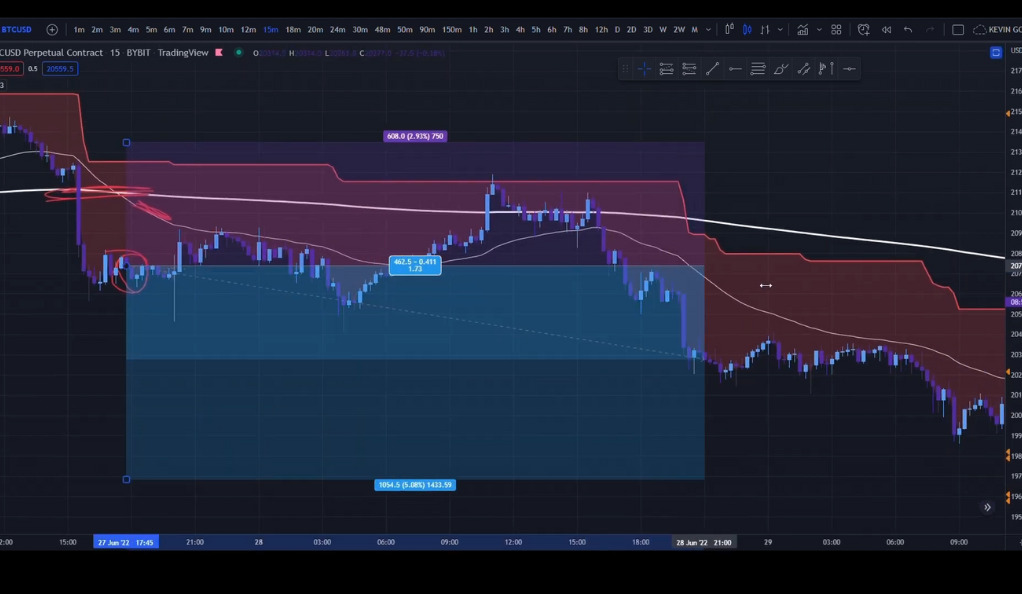Image resolution: width=1022 pixels, height=594 pixels.
Task: Choose the 150m timeframe
Action: tap(452, 29)
